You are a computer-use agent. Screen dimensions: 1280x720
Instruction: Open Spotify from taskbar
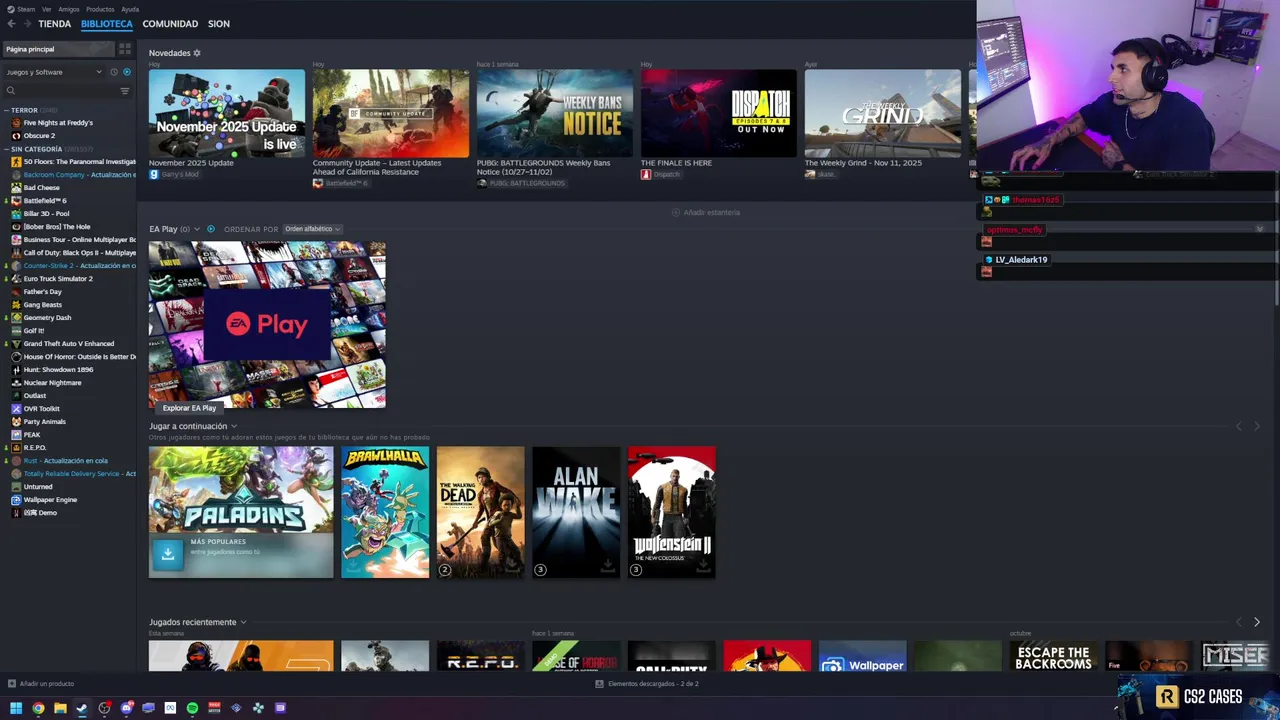pyautogui.click(x=192, y=708)
